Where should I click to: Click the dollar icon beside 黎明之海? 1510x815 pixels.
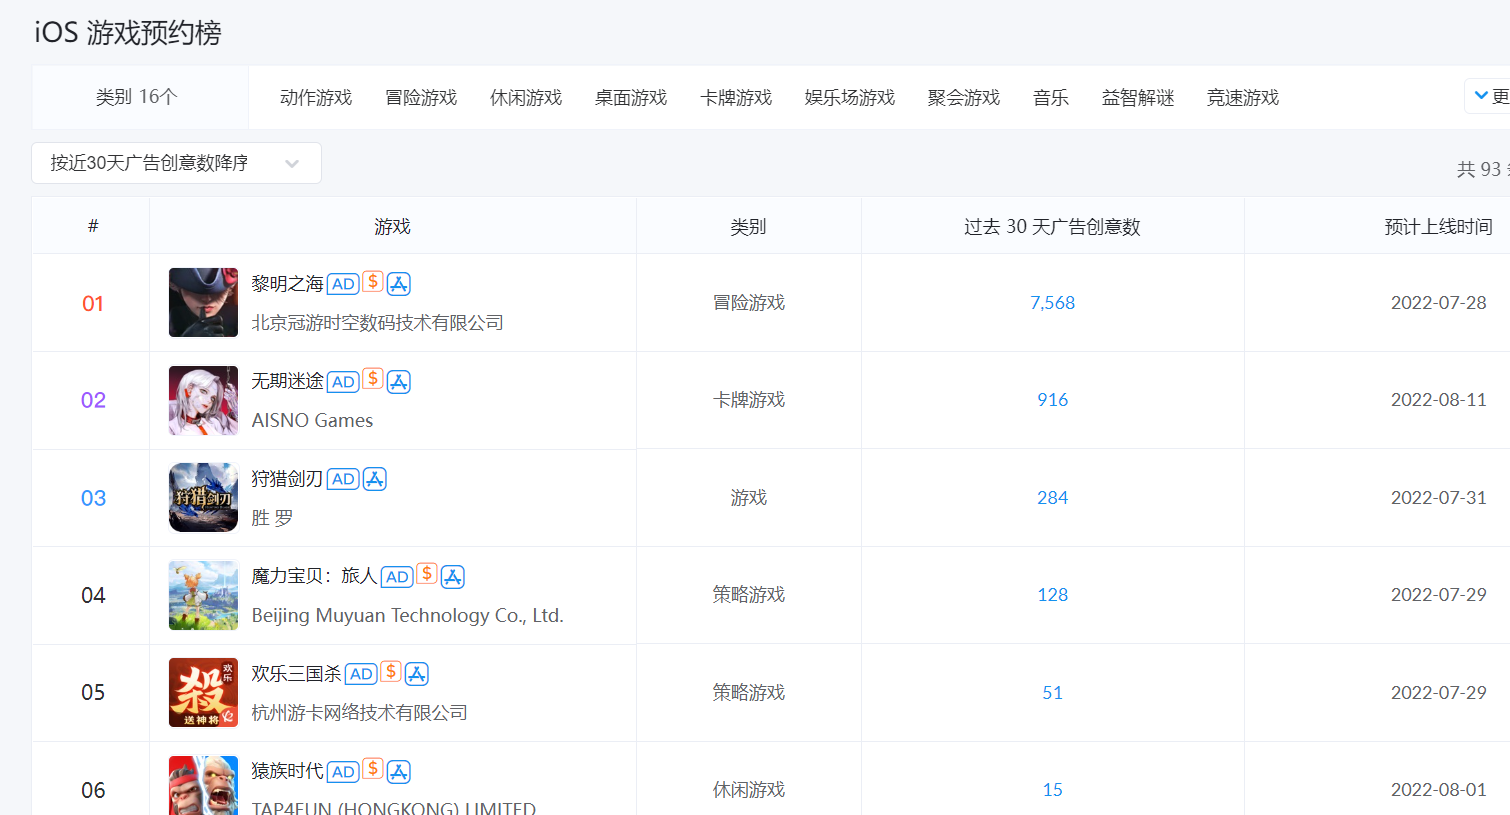coord(373,282)
